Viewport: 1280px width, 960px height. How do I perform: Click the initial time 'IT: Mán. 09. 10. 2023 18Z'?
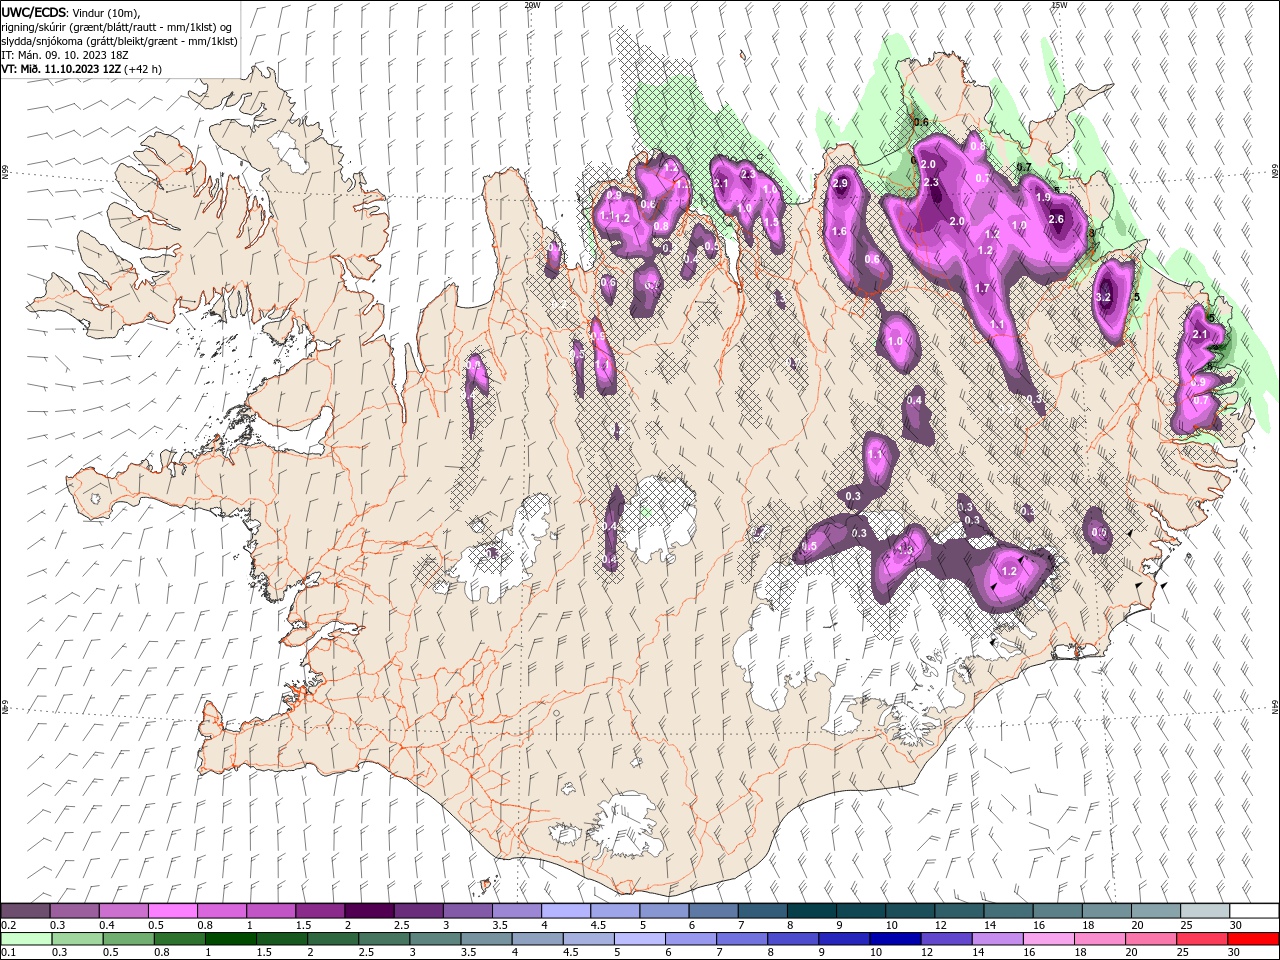point(64,55)
